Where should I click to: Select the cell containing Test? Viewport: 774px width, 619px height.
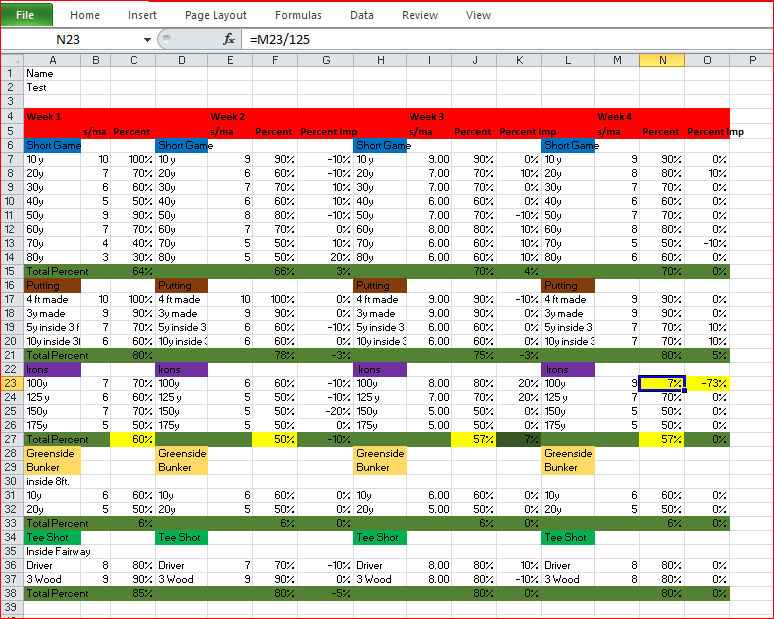[52, 87]
